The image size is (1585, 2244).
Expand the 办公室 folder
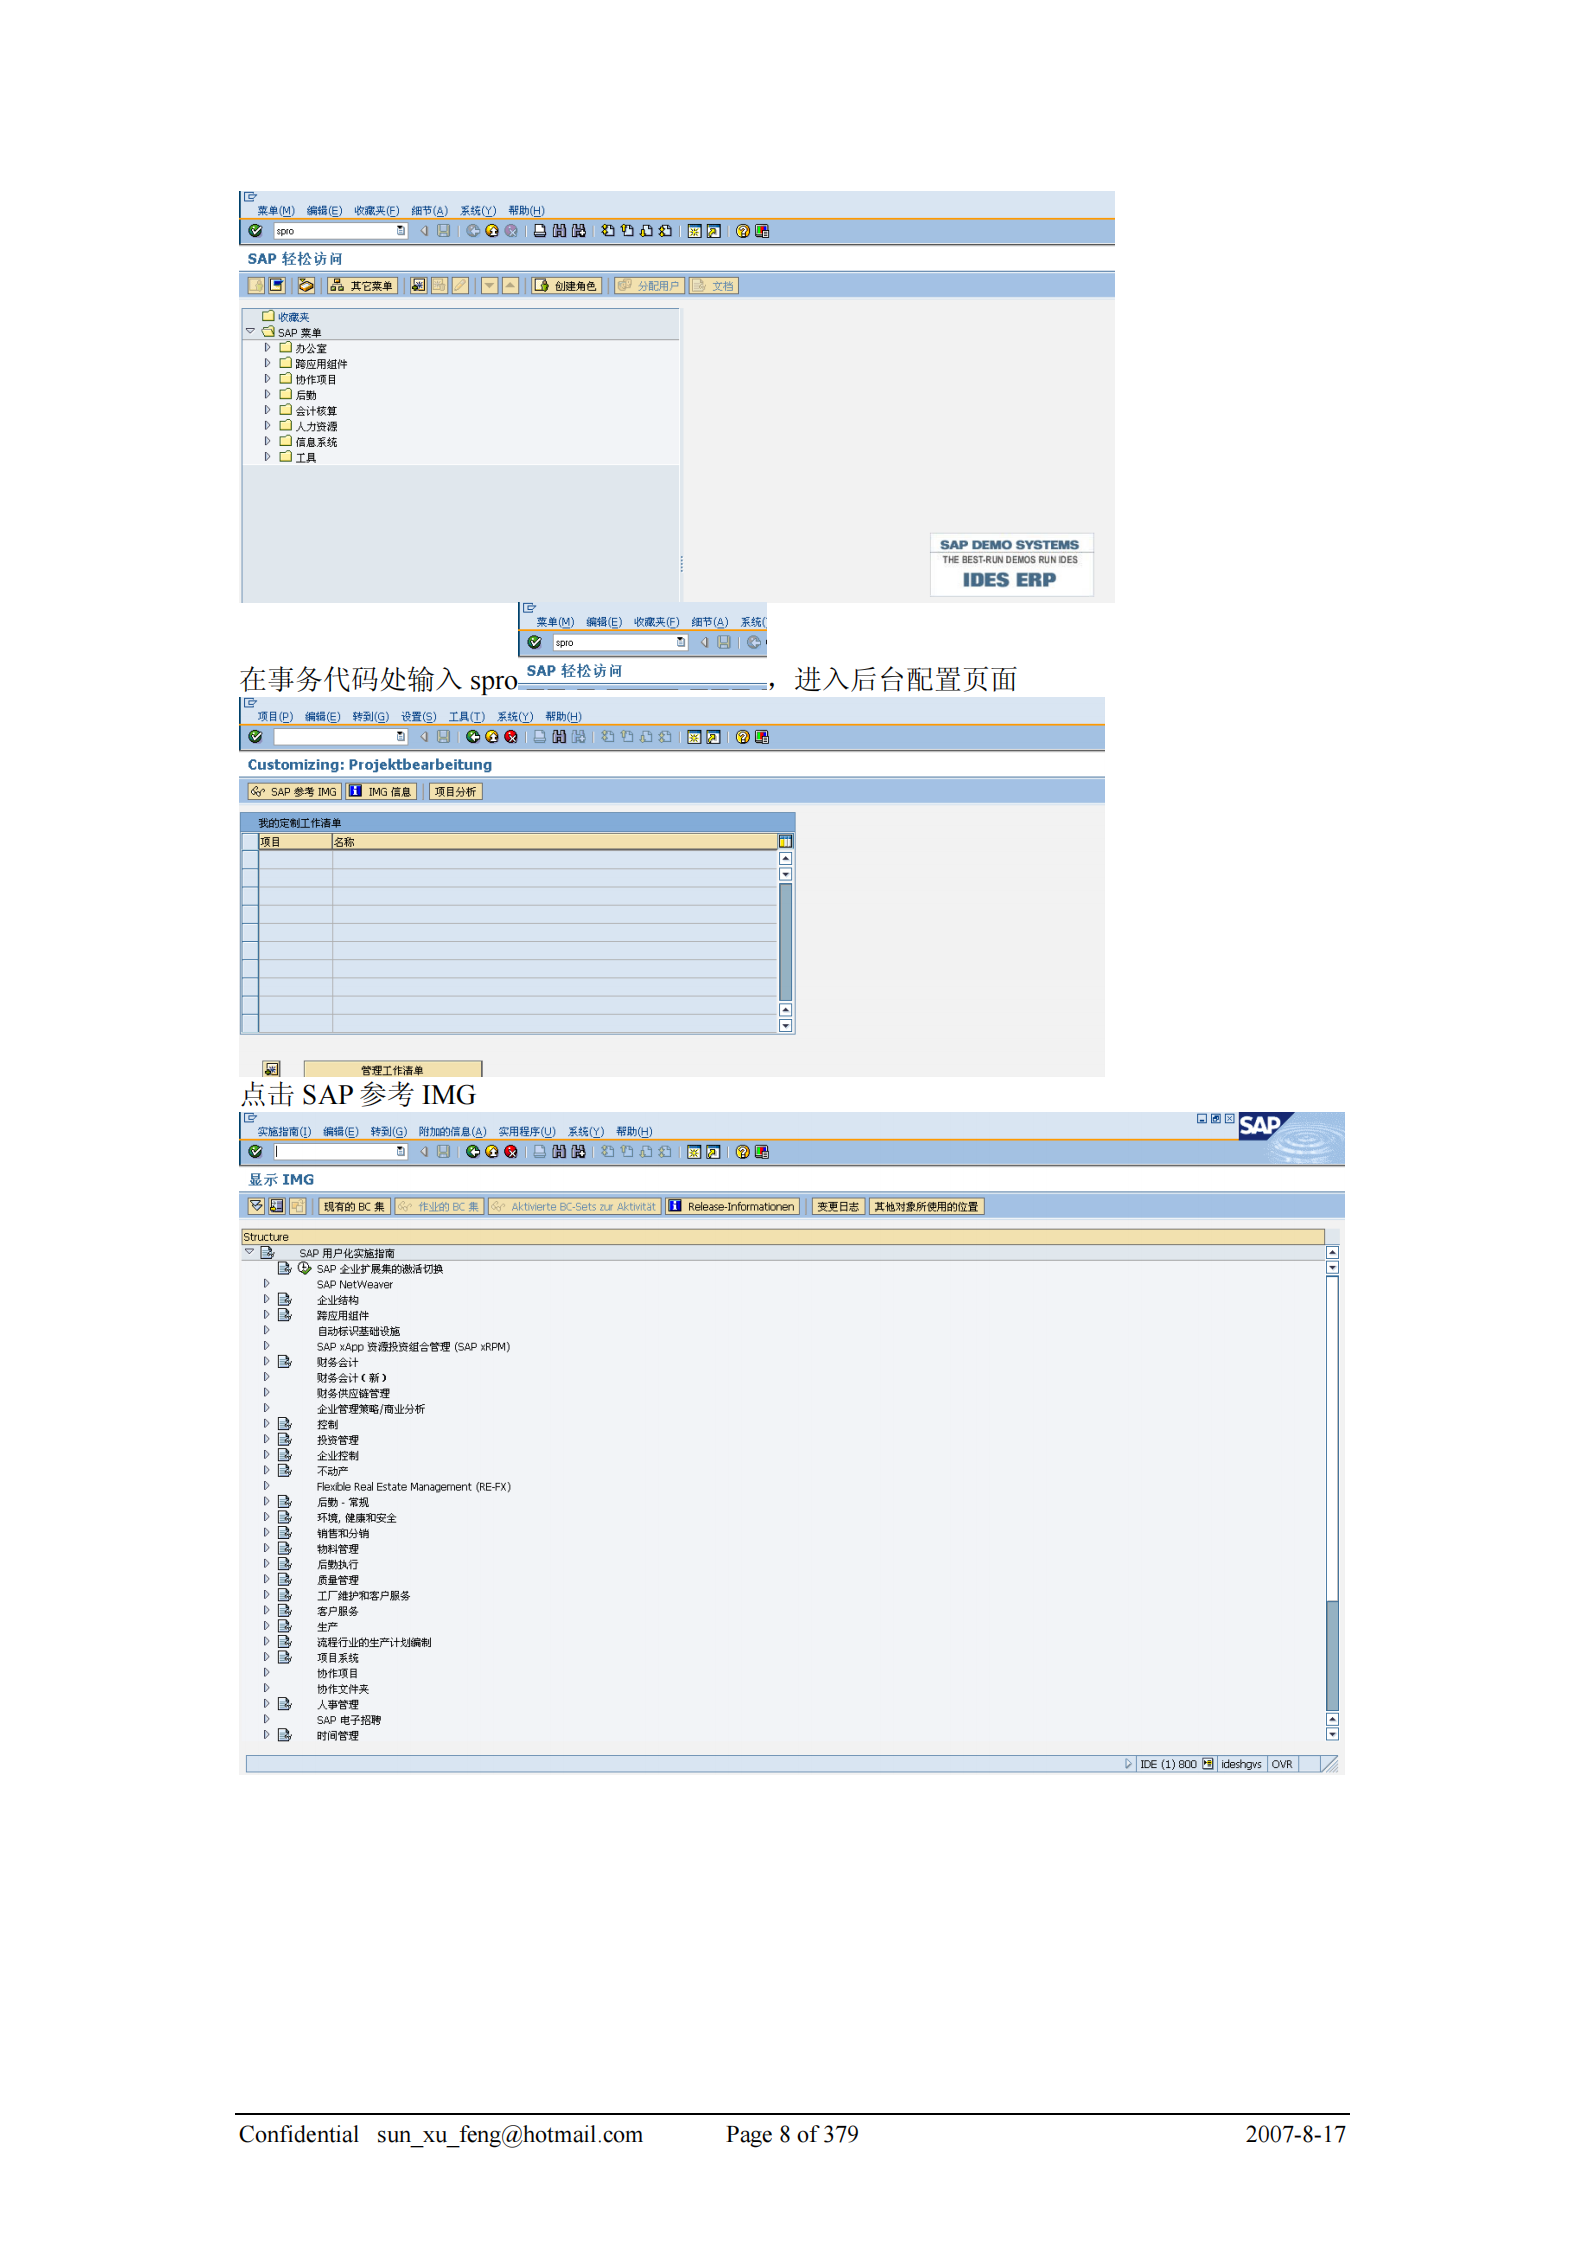point(267,348)
